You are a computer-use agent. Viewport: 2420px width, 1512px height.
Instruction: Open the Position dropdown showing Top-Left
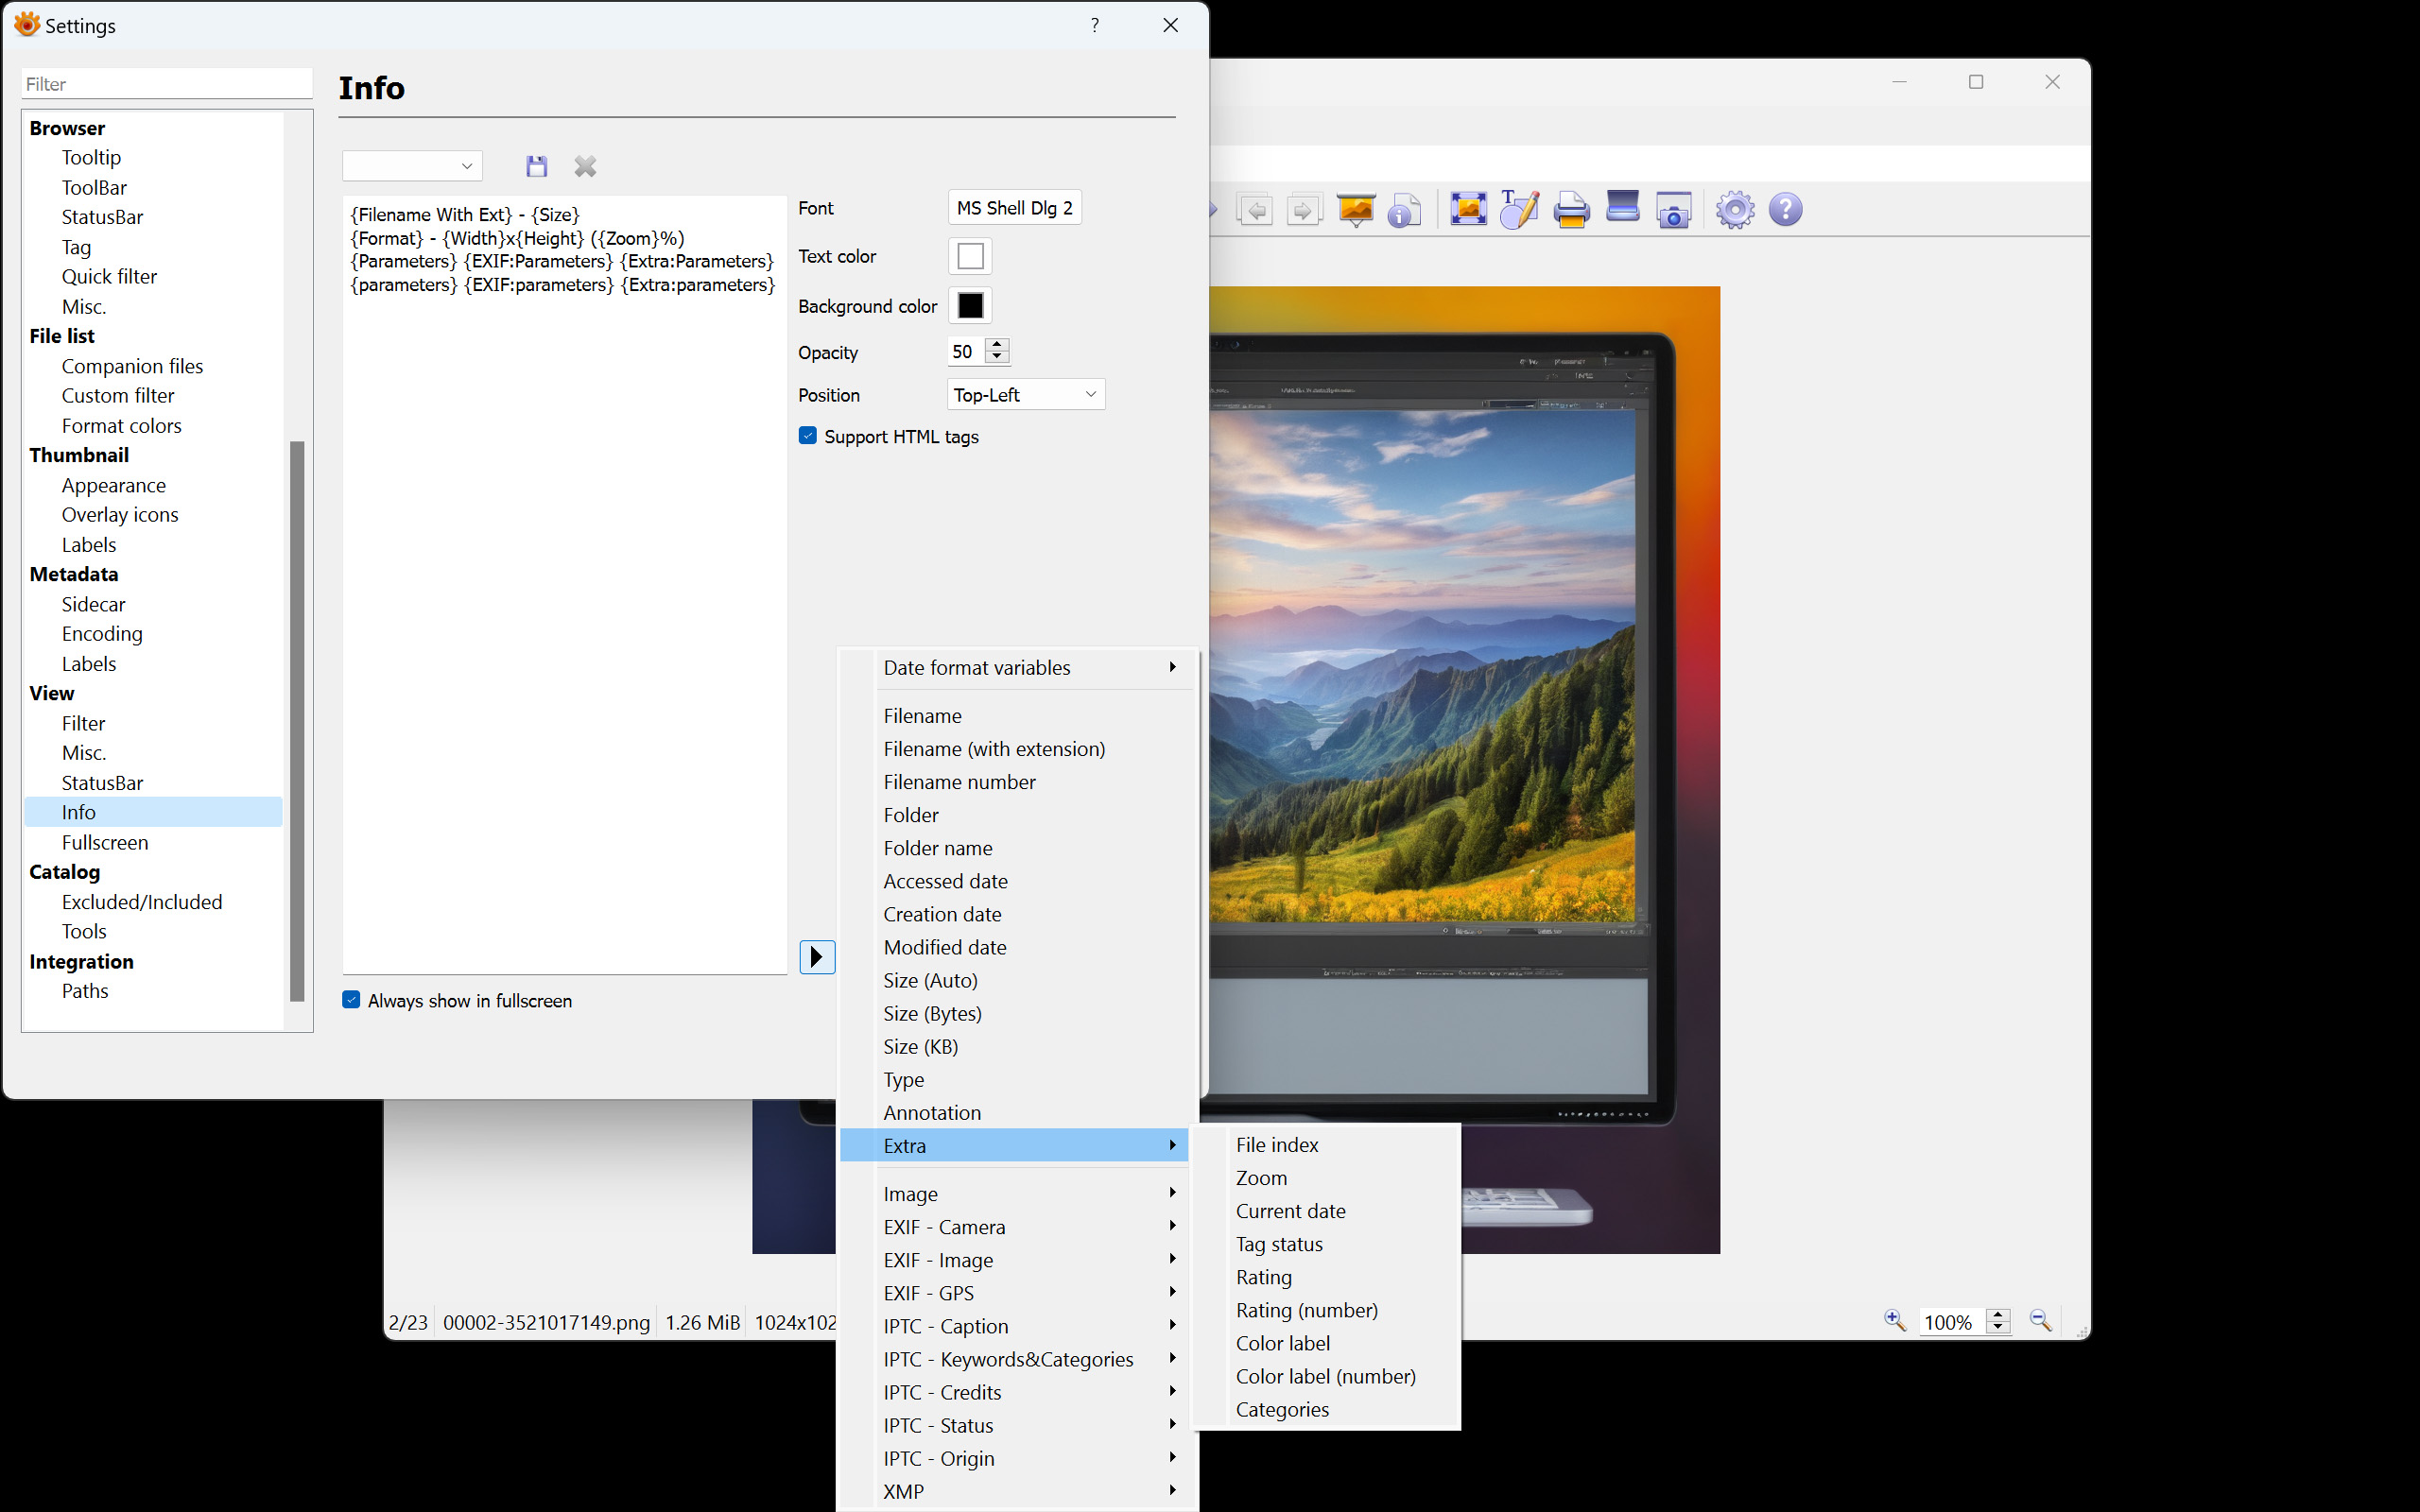[1025, 395]
